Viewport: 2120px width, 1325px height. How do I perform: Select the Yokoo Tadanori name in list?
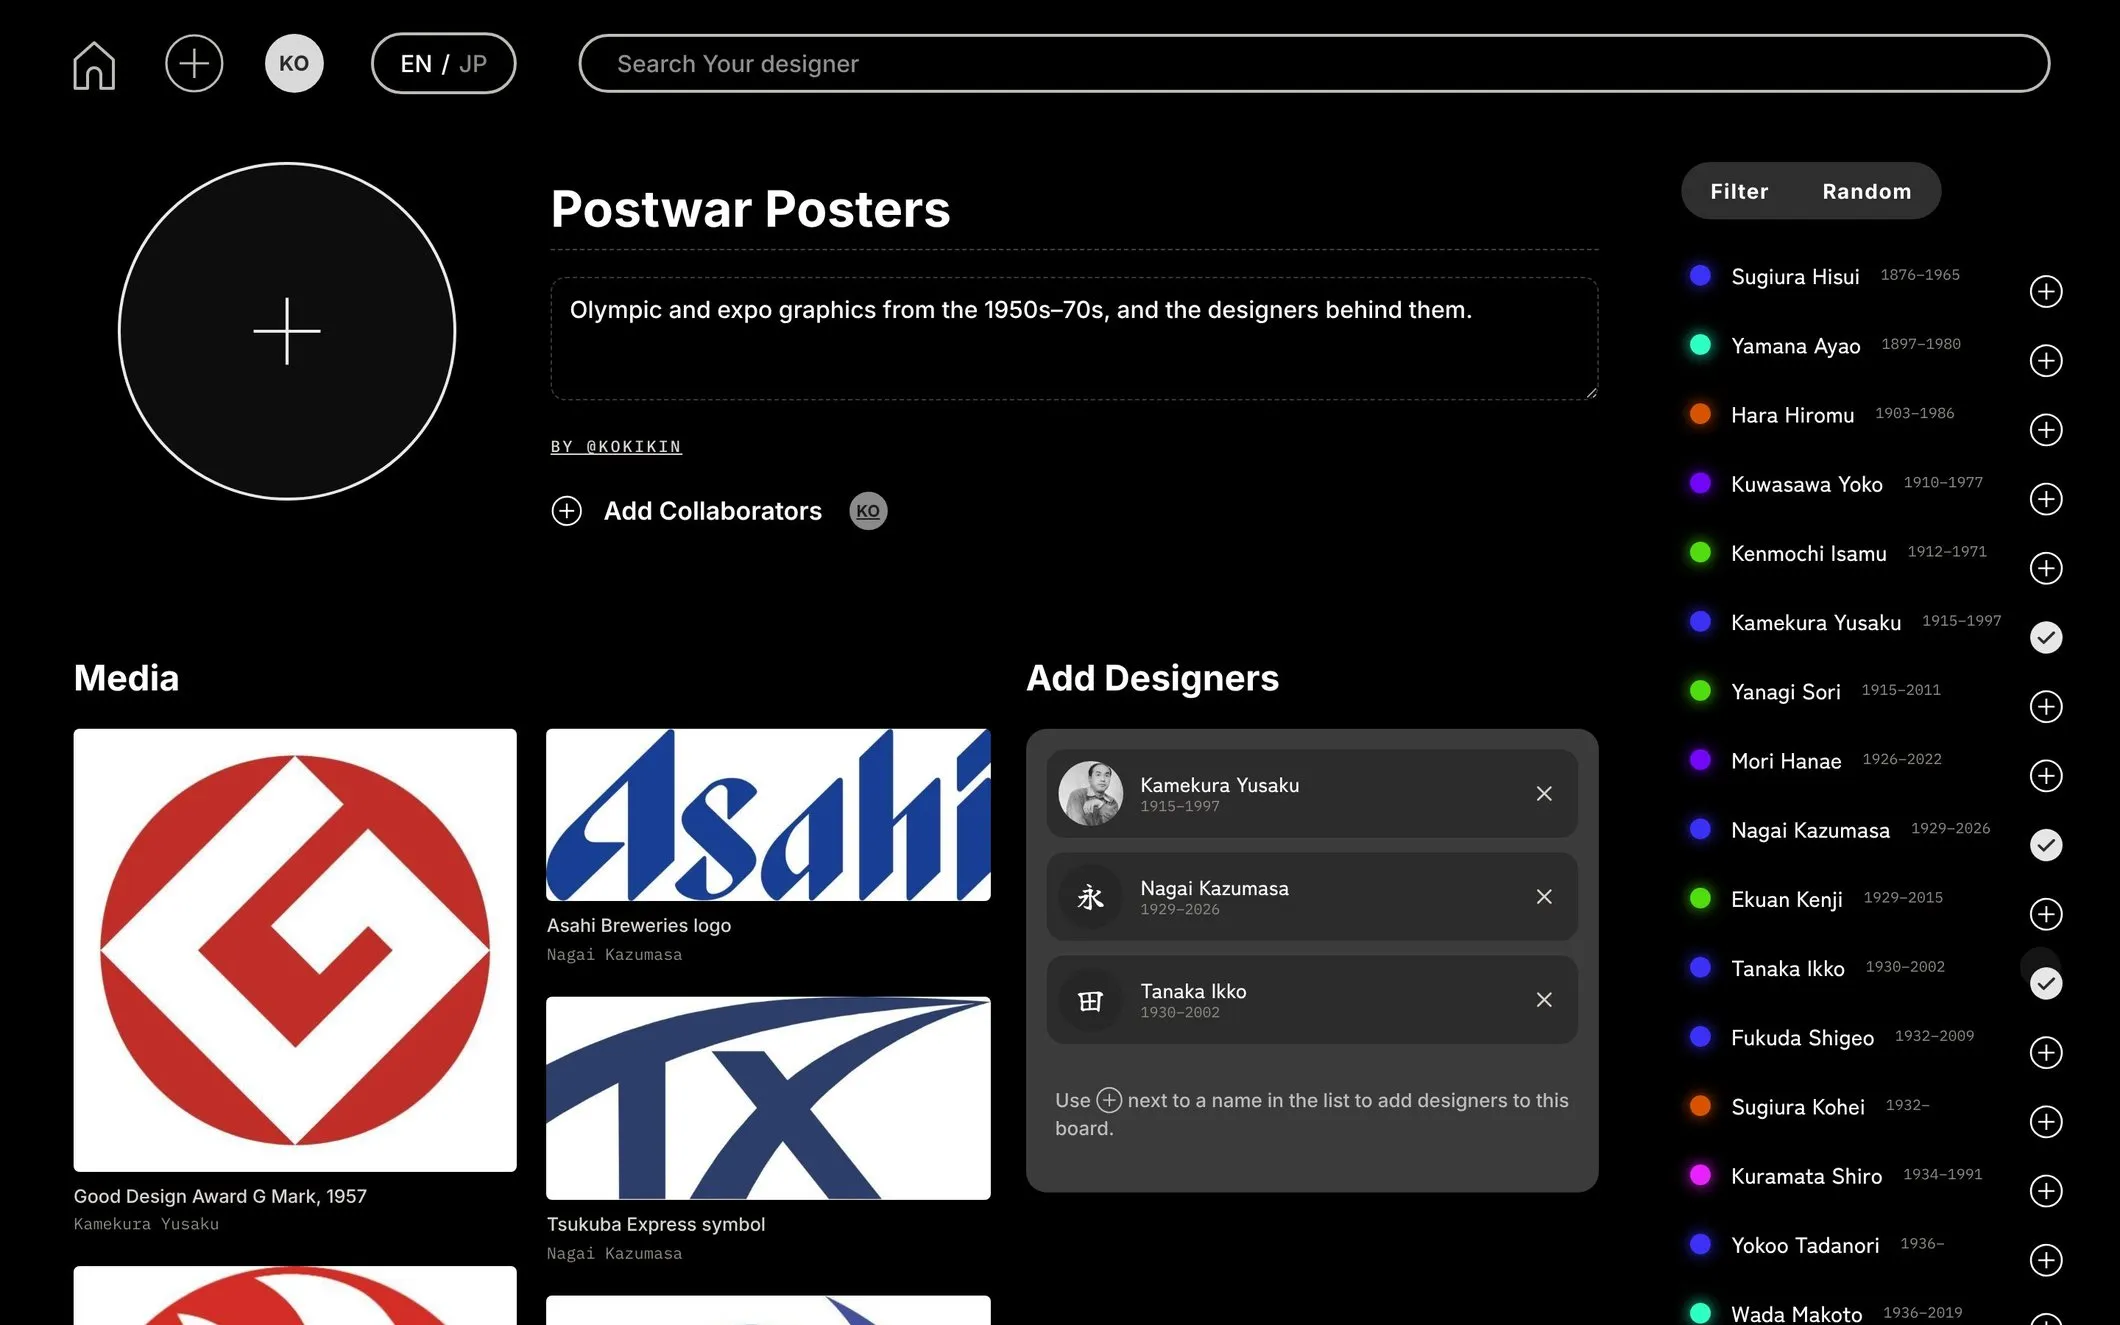tap(1805, 1245)
